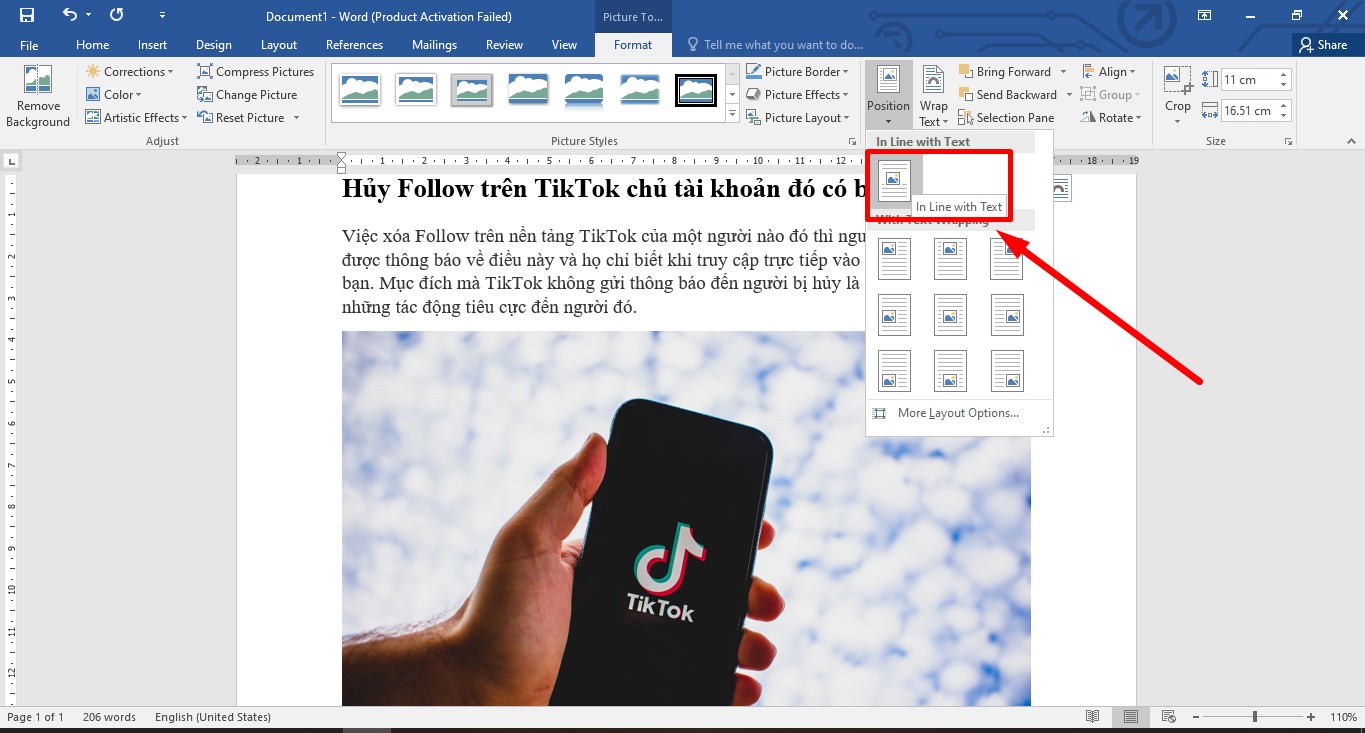
Task: Open the Picture Effects dropdown
Action: (798, 95)
